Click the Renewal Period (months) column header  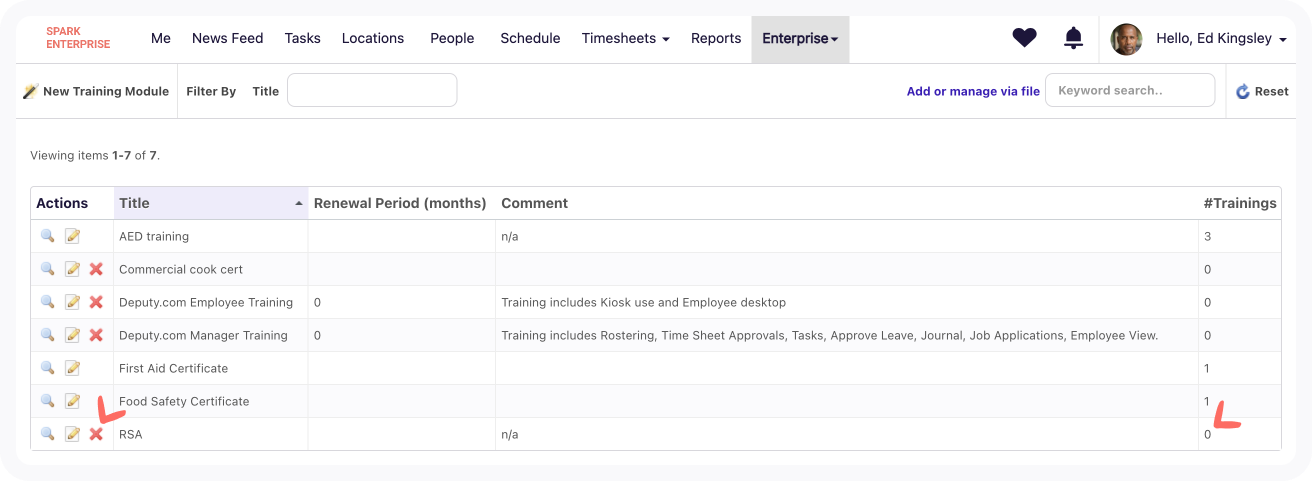click(x=400, y=203)
